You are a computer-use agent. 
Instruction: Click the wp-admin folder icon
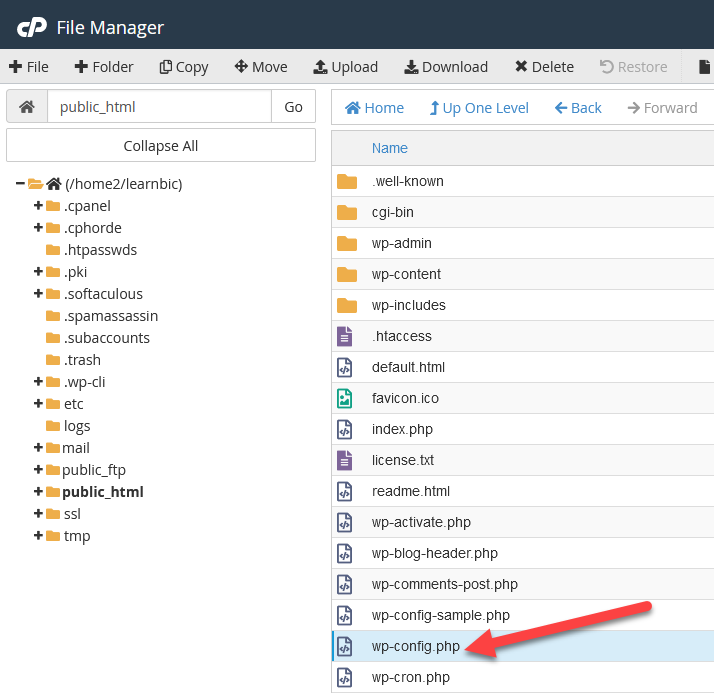[347, 243]
